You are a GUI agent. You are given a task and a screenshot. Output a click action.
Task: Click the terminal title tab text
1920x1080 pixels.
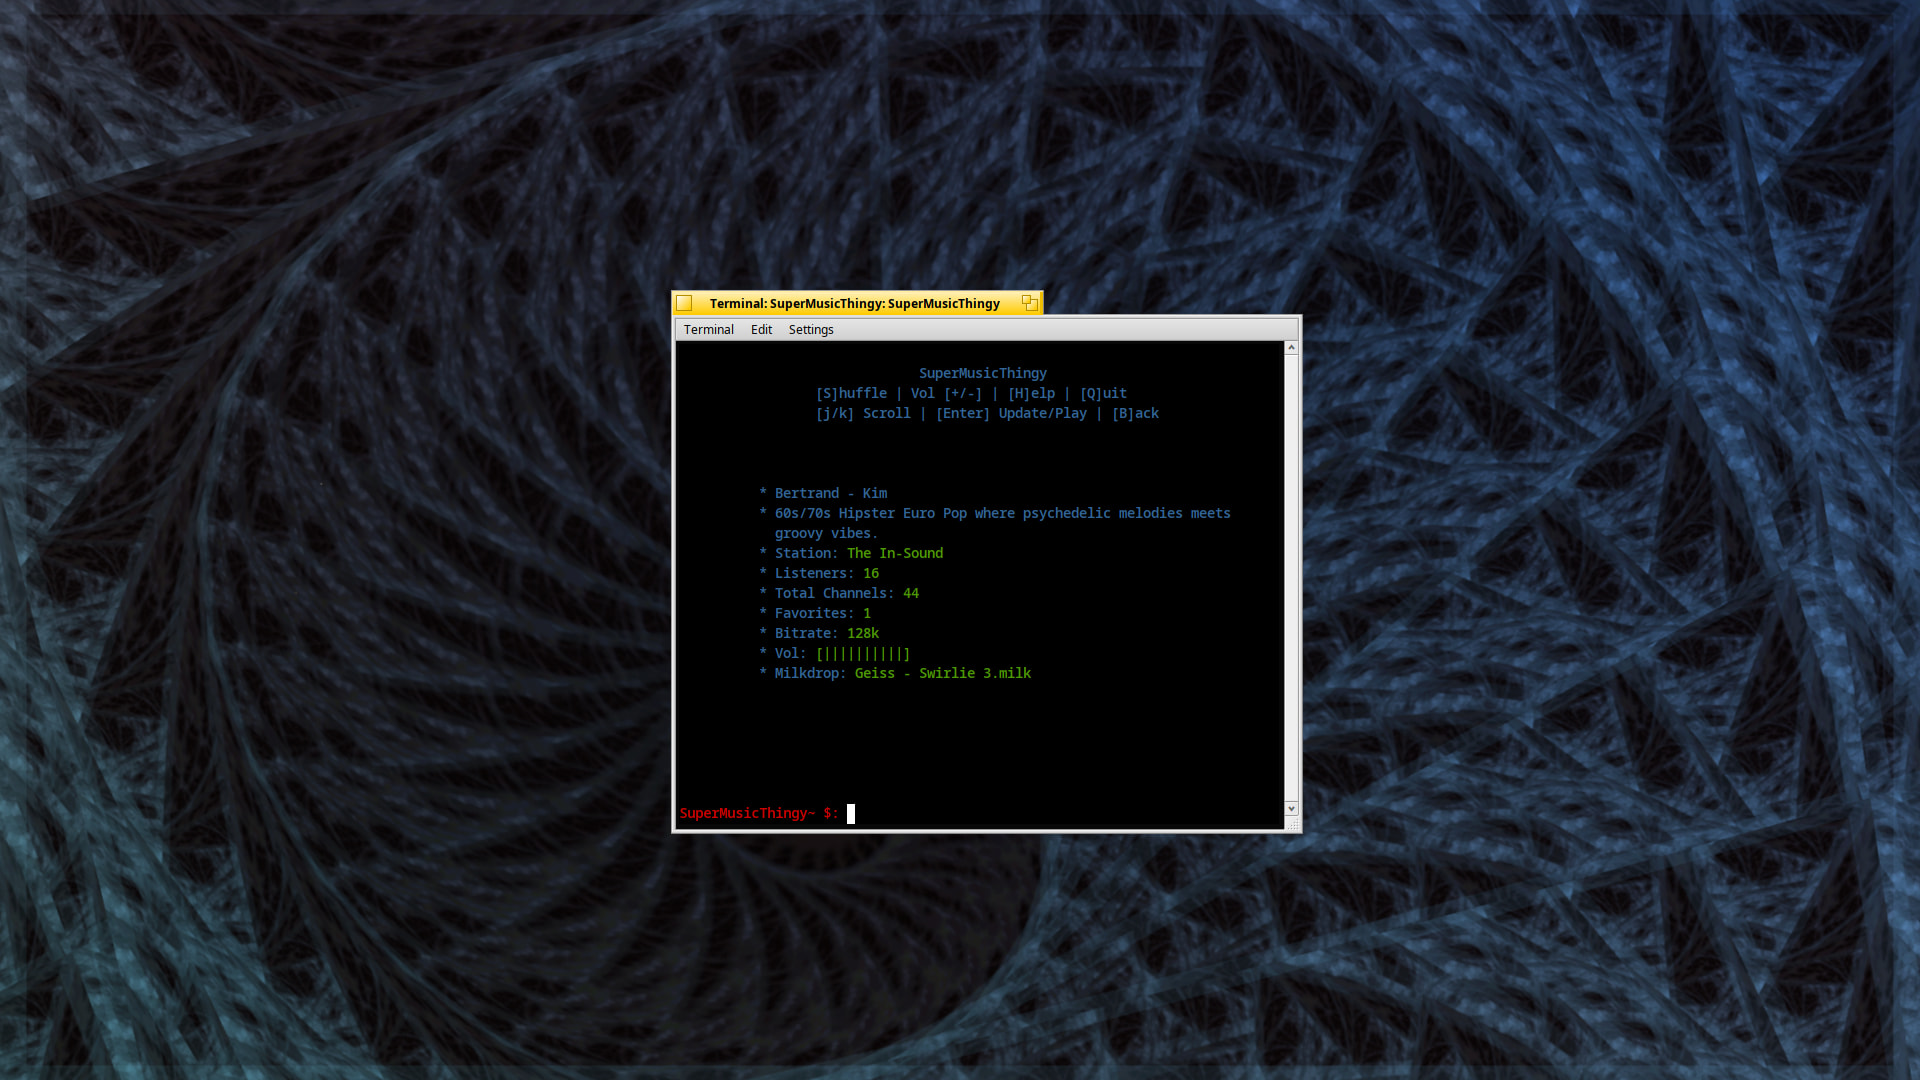(x=854, y=303)
